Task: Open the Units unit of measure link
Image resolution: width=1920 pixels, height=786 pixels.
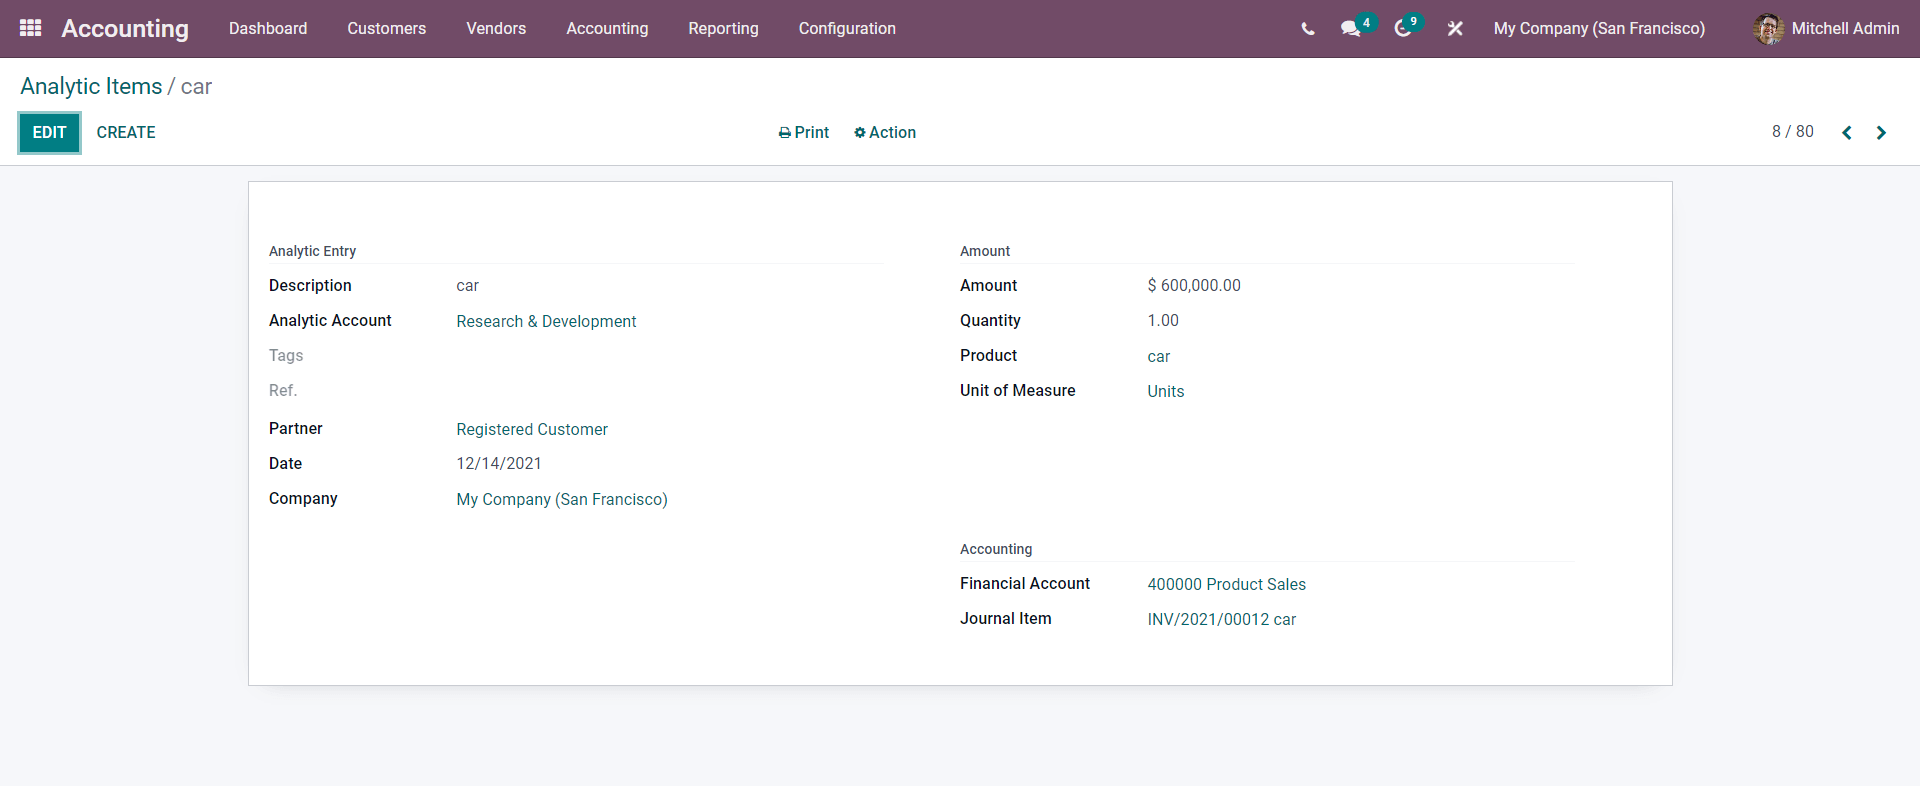Action: tap(1166, 391)
